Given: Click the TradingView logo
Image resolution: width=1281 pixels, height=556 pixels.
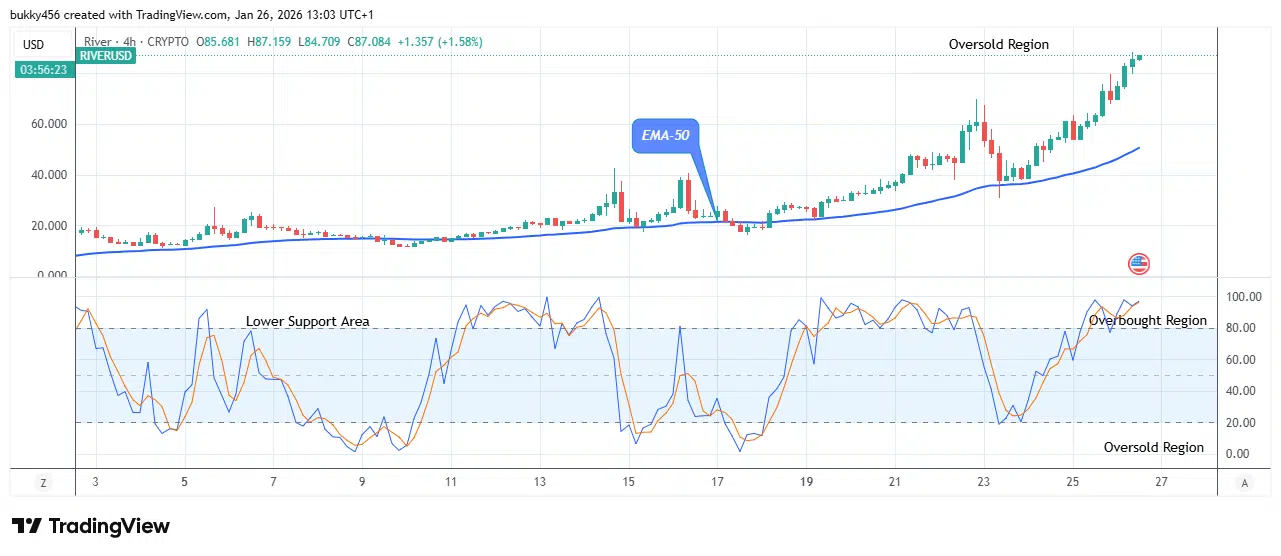Looking at the screenshot, I should 91,526.
